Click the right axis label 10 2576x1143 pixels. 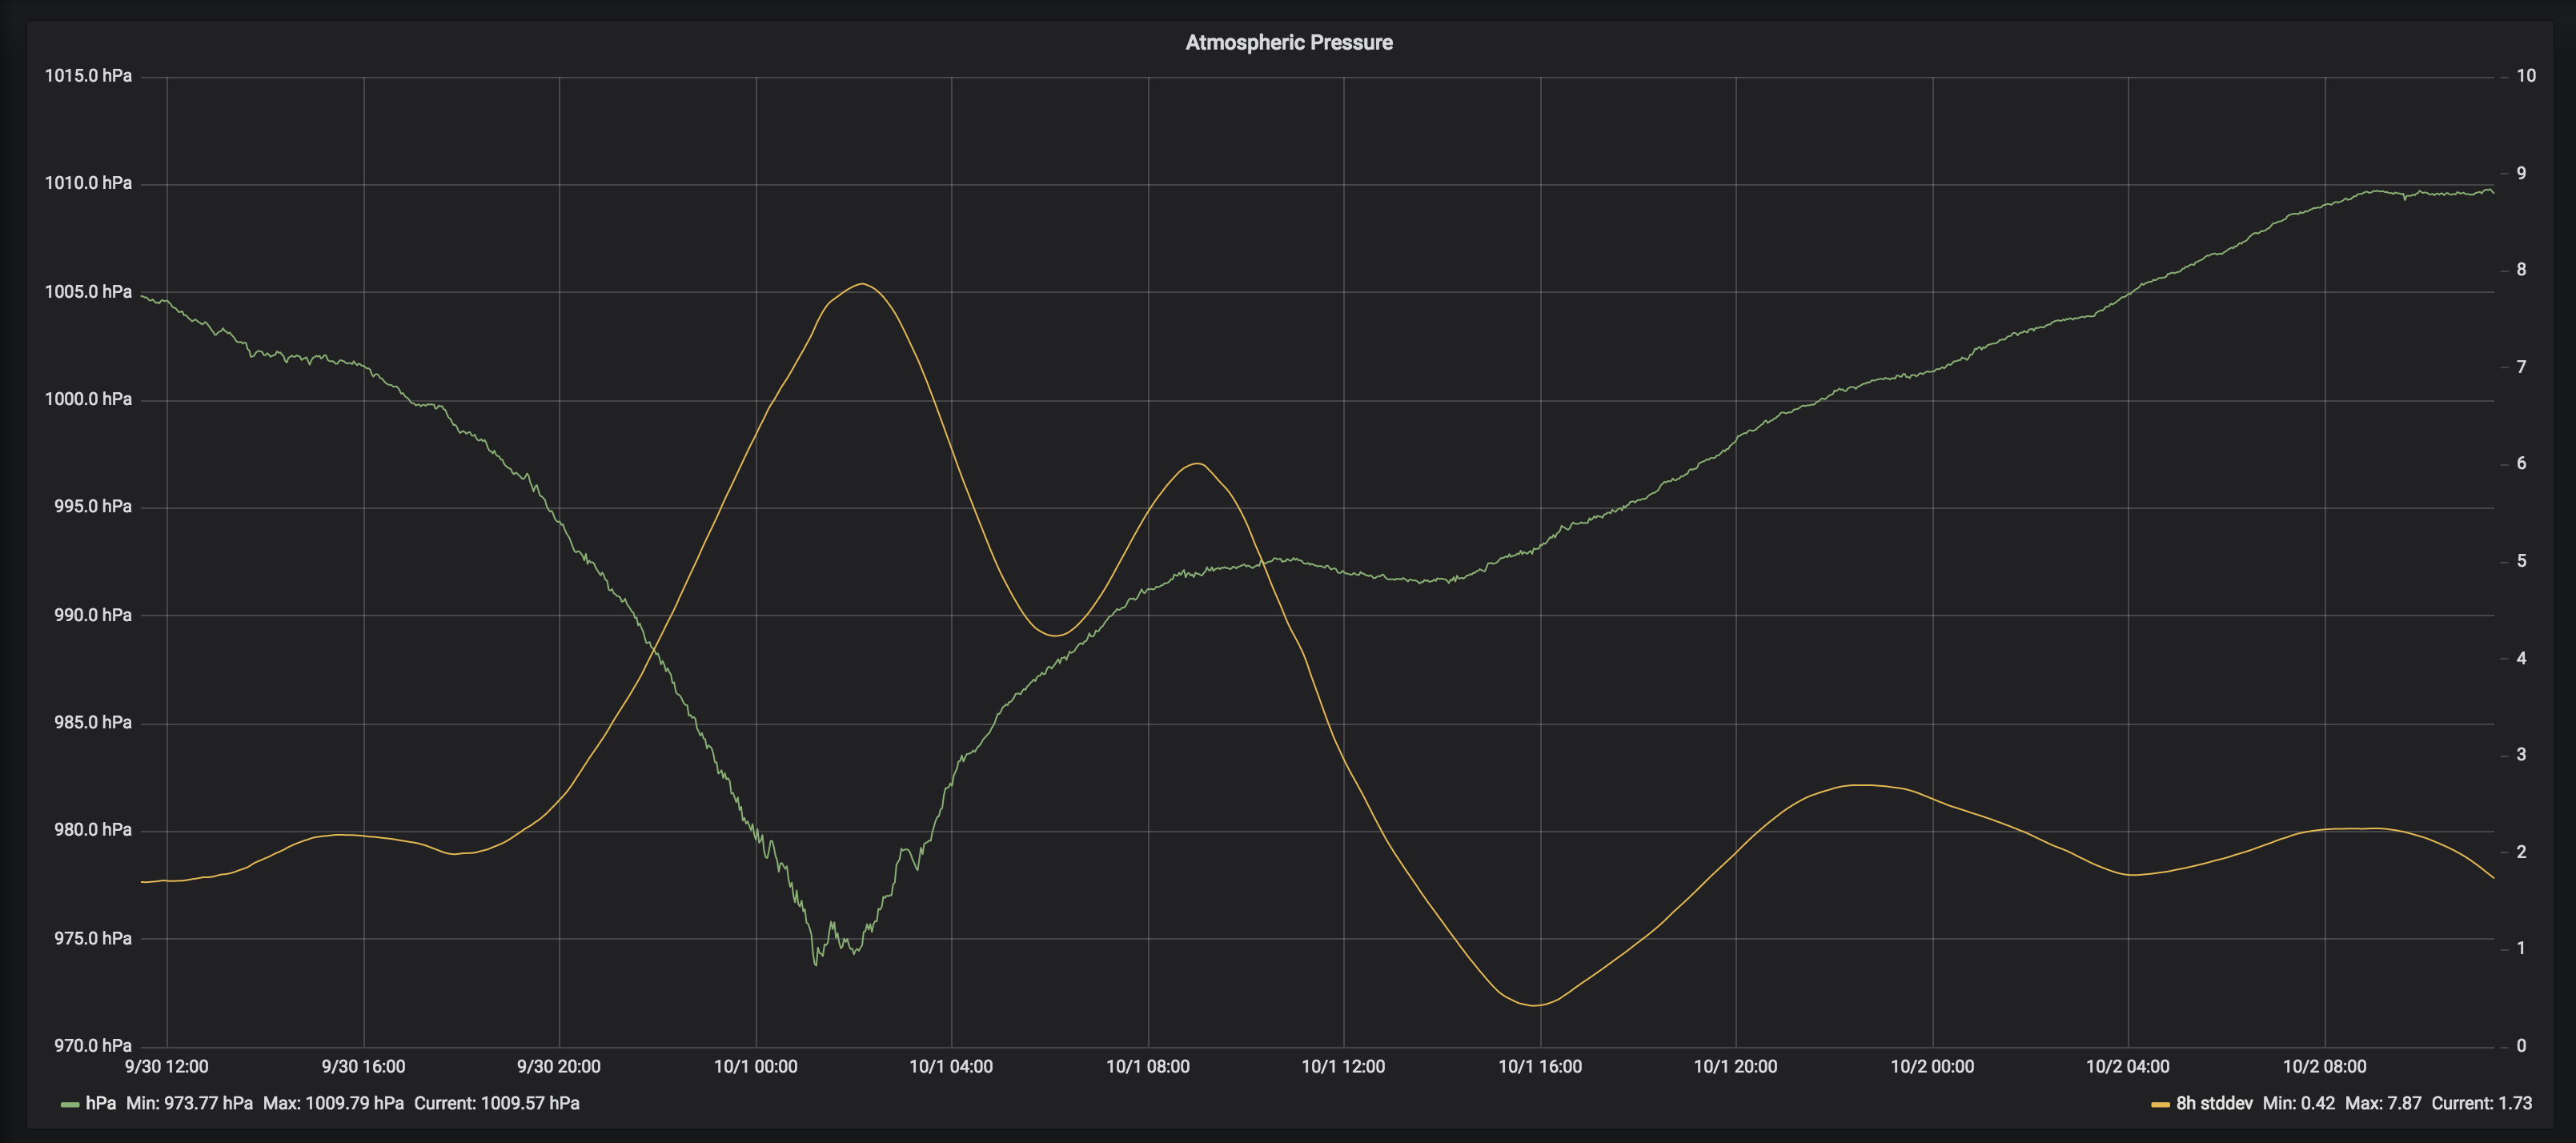click(x=2526, y=76)
